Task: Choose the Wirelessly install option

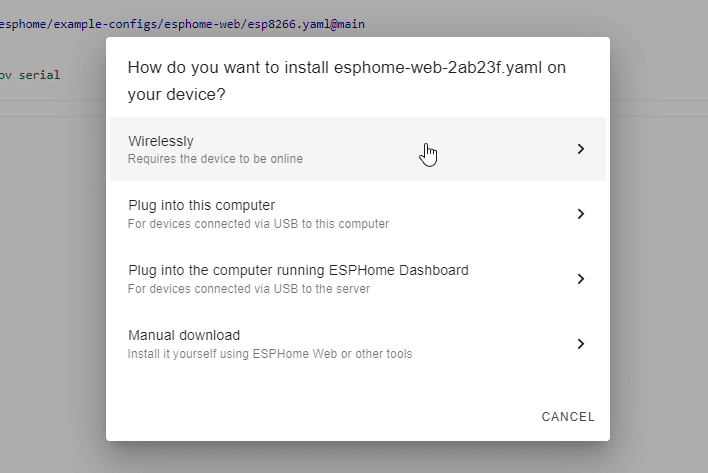Action: pos(358,149)
